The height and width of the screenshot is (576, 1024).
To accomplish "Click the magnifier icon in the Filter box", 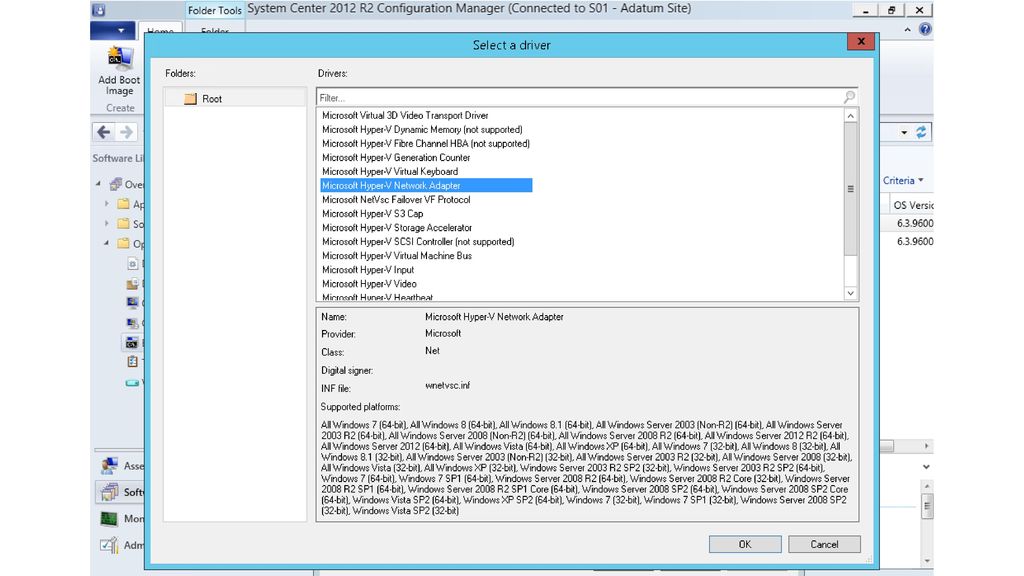I will (x=849, y=97).
